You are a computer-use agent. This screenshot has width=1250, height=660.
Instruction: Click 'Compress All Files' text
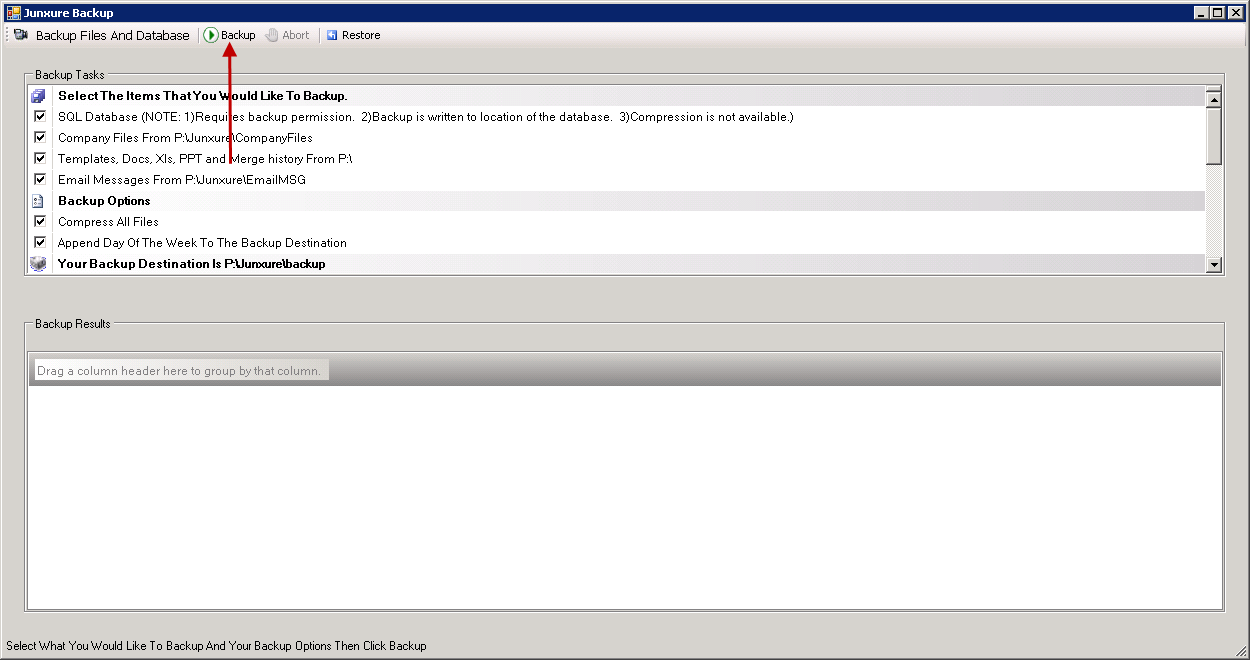[108, 222]
